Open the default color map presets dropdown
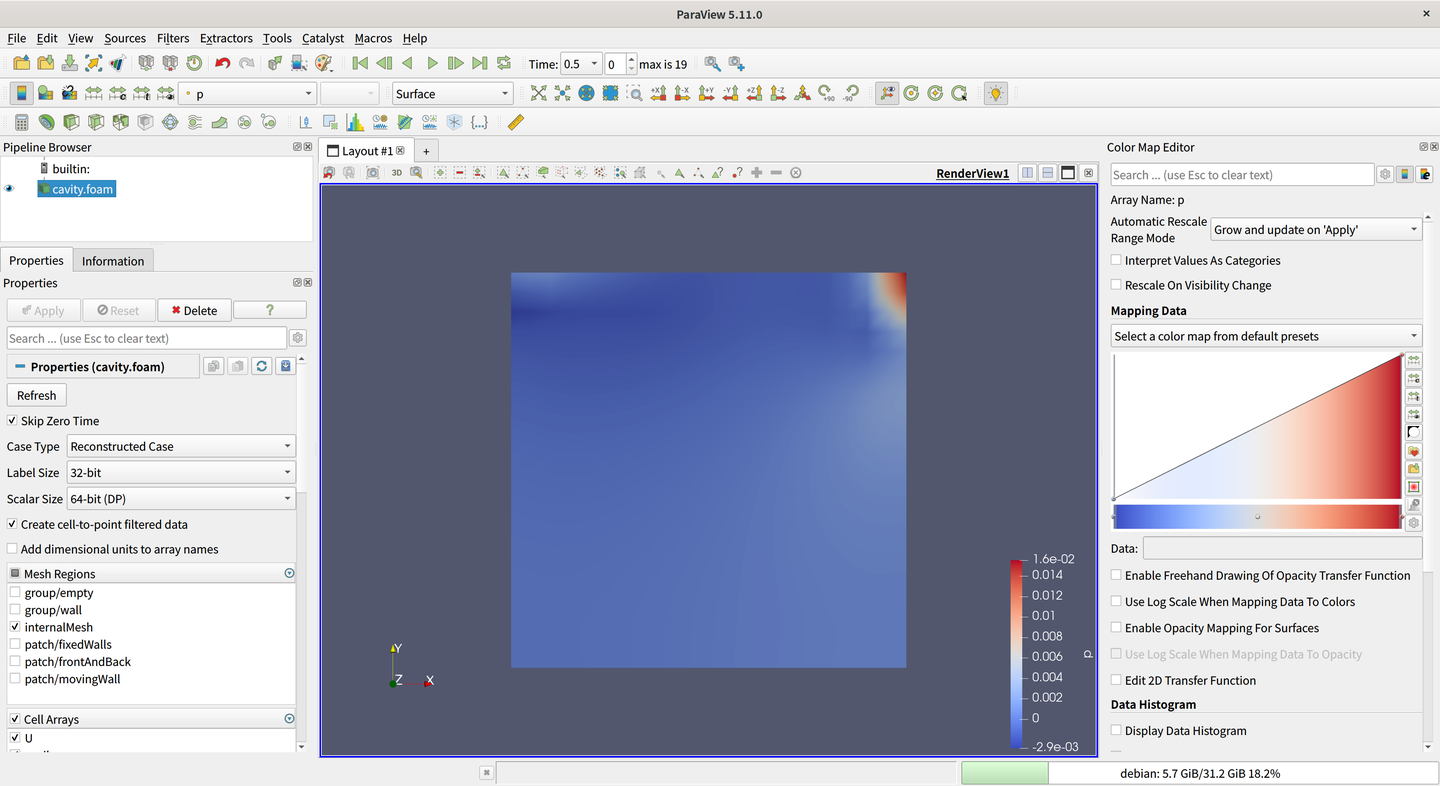Image resolution: width=1440 pixels, height=786 pixels. (1265, 335)
